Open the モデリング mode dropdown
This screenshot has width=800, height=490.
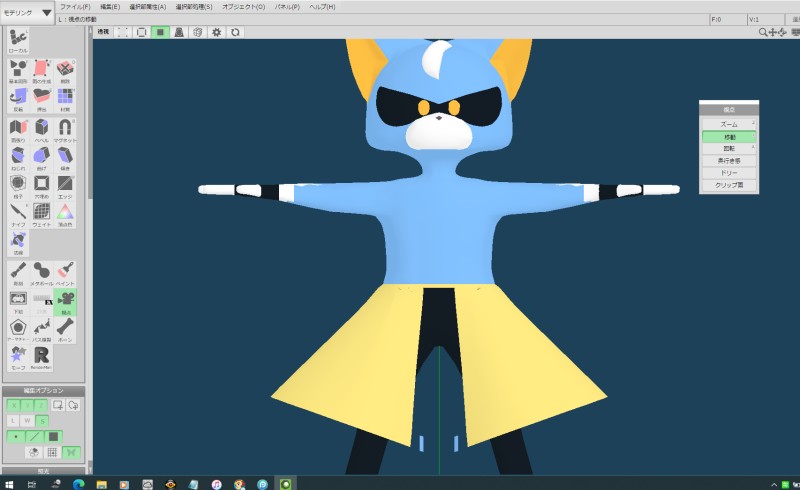click(28, 13)
